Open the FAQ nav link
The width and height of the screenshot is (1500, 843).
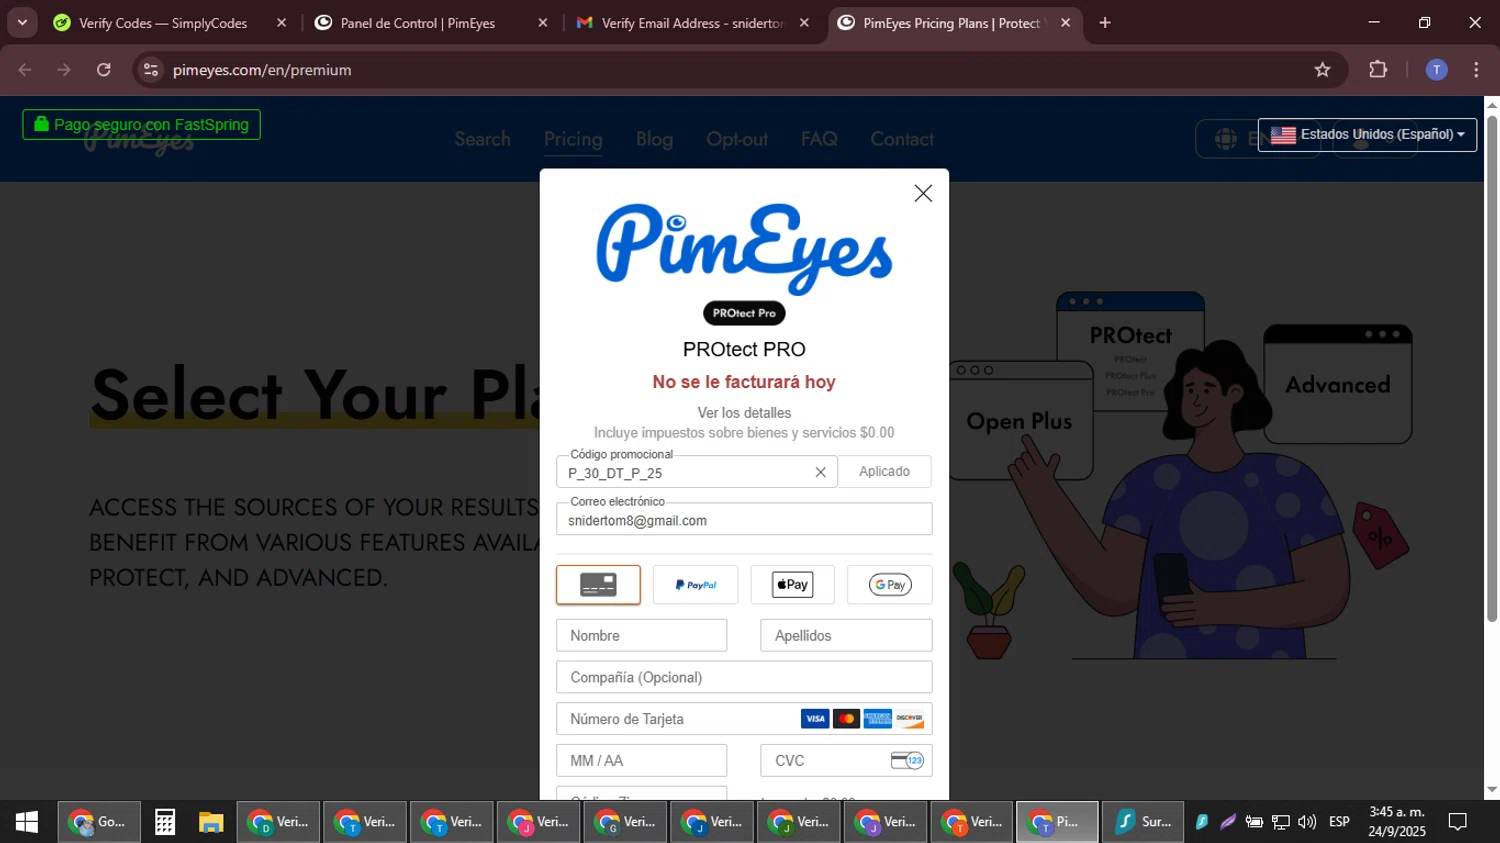(x=819, y=139)
